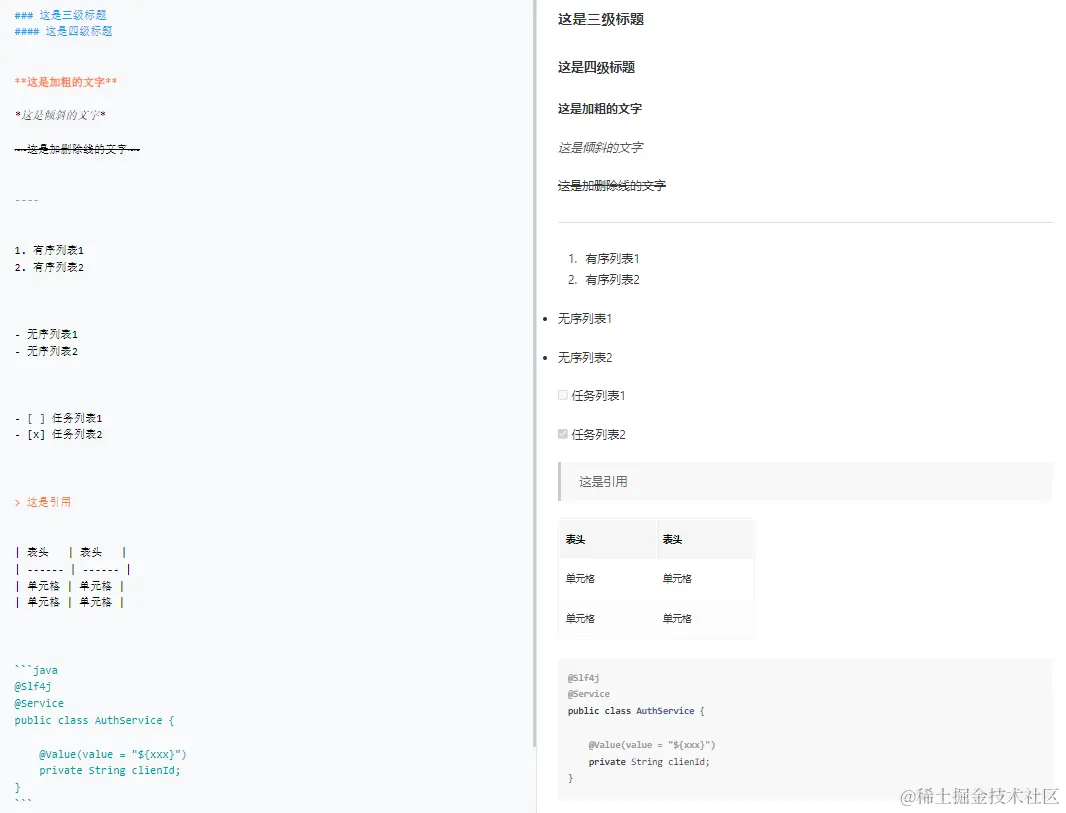
Task: Click '2. 有序列表2' in editor
Action: [49, 267]
